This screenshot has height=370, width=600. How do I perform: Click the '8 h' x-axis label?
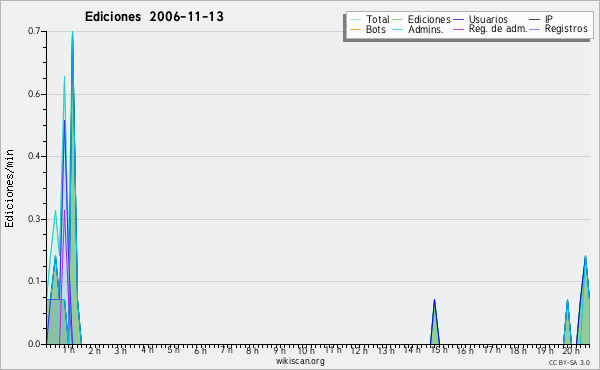pos(252,350)
